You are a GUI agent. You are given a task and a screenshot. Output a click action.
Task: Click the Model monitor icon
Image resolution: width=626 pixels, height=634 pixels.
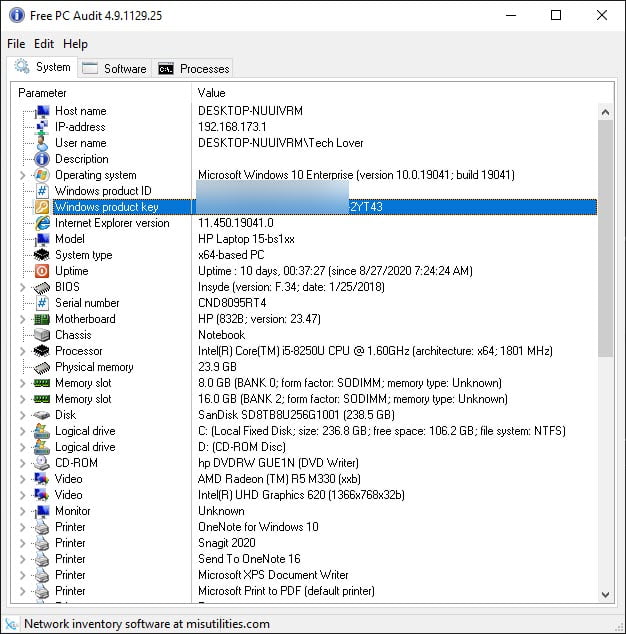(x=42, y=239)
